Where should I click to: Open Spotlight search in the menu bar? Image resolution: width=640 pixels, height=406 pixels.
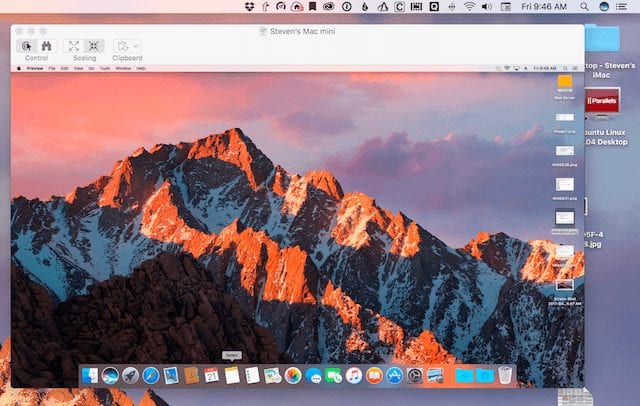click(x=582, y=7)
